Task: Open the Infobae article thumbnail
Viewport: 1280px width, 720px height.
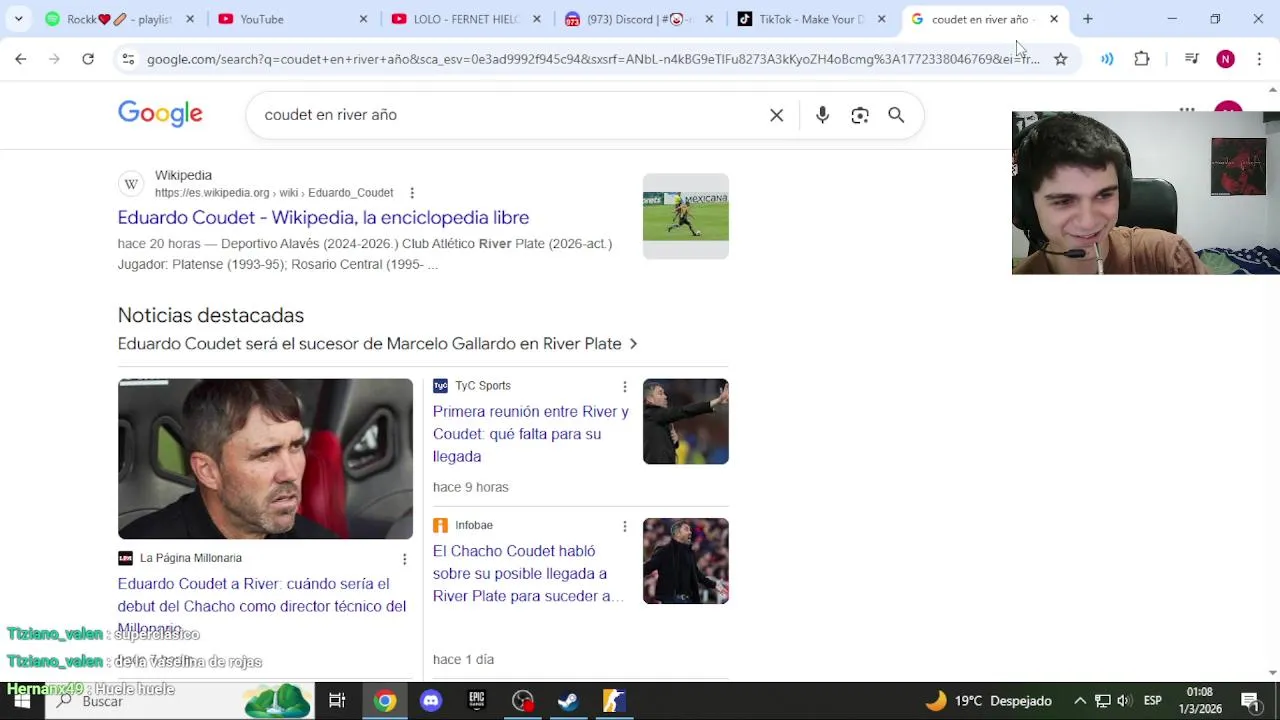Action: click(x=685, y=561)
